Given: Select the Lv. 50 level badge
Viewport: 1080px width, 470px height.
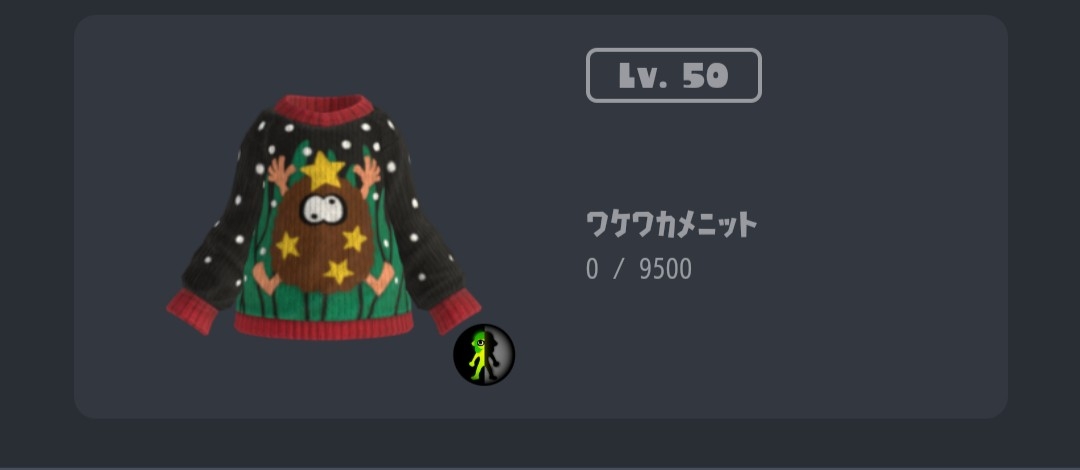Looking at the screenshot, I should [x=674, y=75].
